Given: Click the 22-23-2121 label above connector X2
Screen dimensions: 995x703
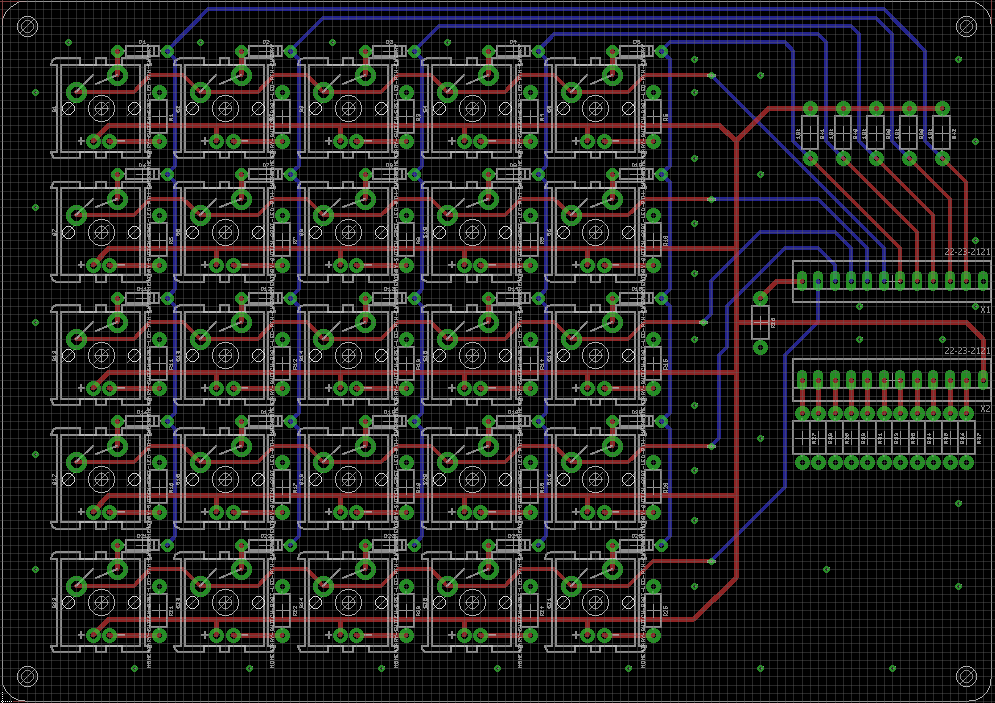Looking at the screenshot, I should pos(969,350).
